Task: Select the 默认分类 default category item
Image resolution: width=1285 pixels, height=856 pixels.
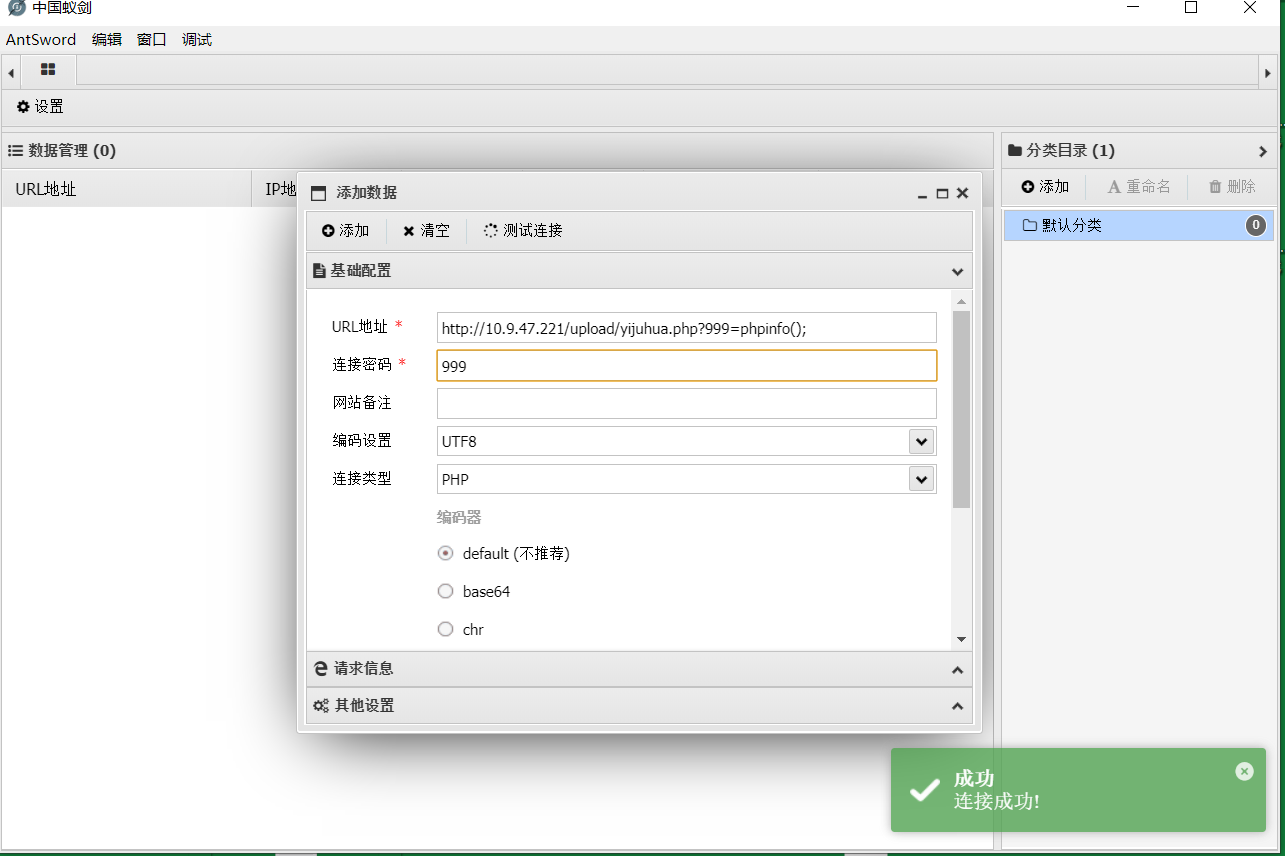Action: pos(1138,225)
